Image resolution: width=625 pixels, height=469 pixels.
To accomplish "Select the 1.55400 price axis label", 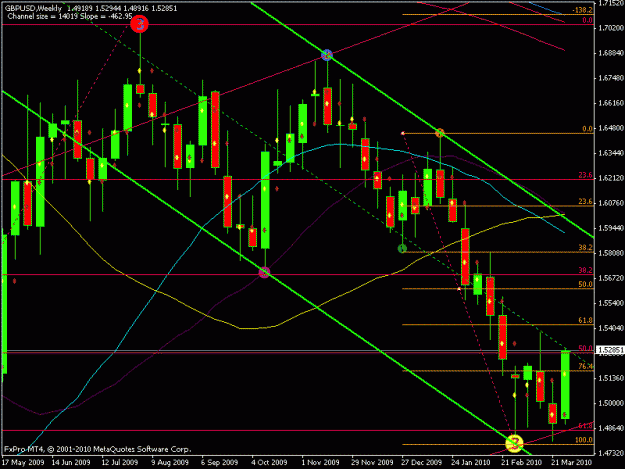I will click(611, 303).
